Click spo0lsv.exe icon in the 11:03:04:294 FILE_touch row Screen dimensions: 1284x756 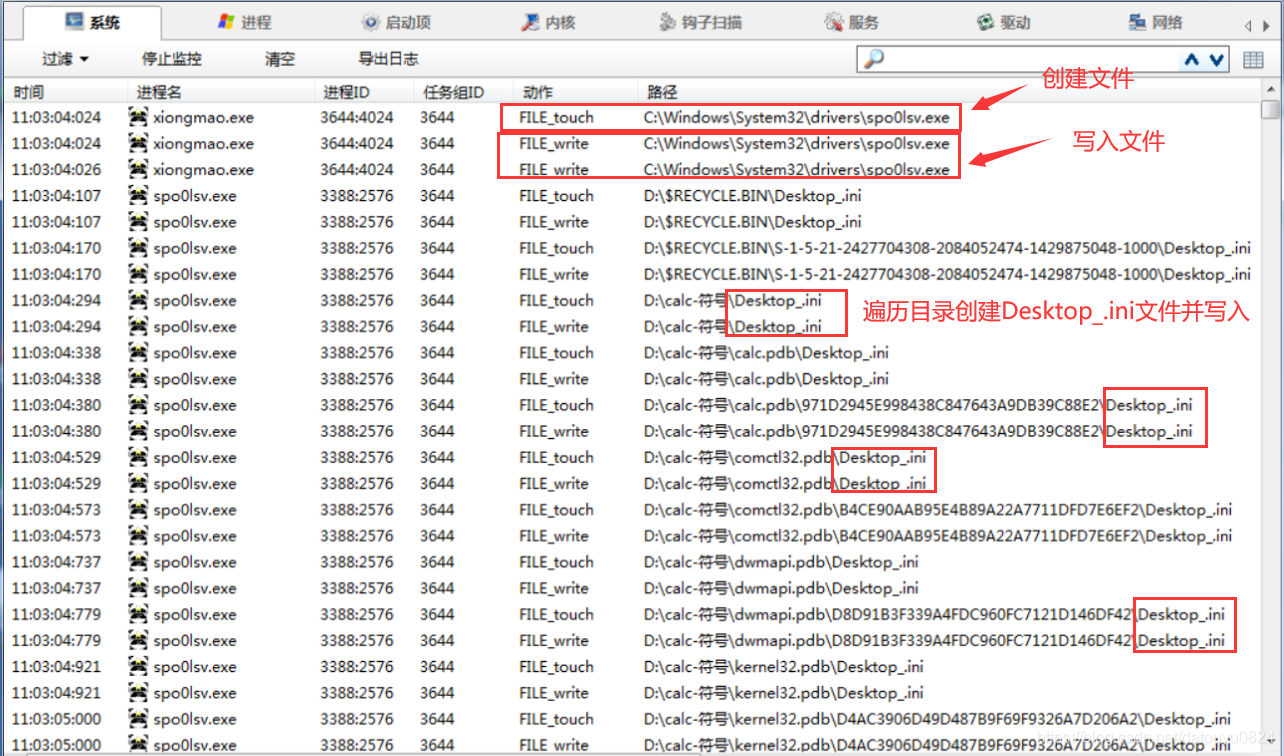139,300
